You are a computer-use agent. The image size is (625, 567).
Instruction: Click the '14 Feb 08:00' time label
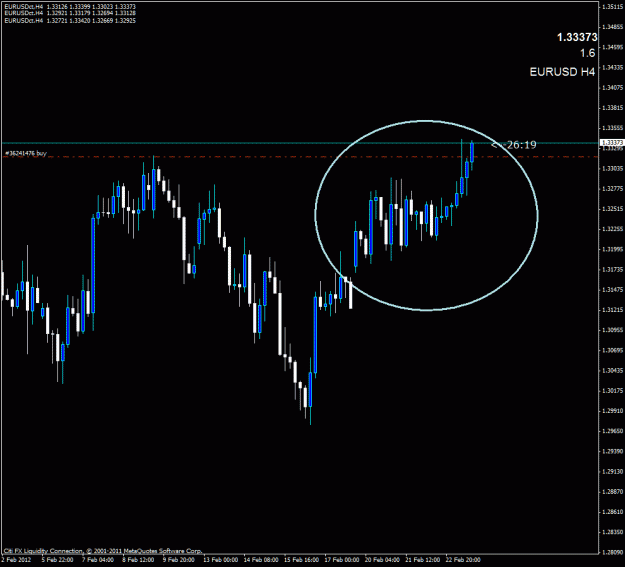pyautogui.click(x=261, y=560)
